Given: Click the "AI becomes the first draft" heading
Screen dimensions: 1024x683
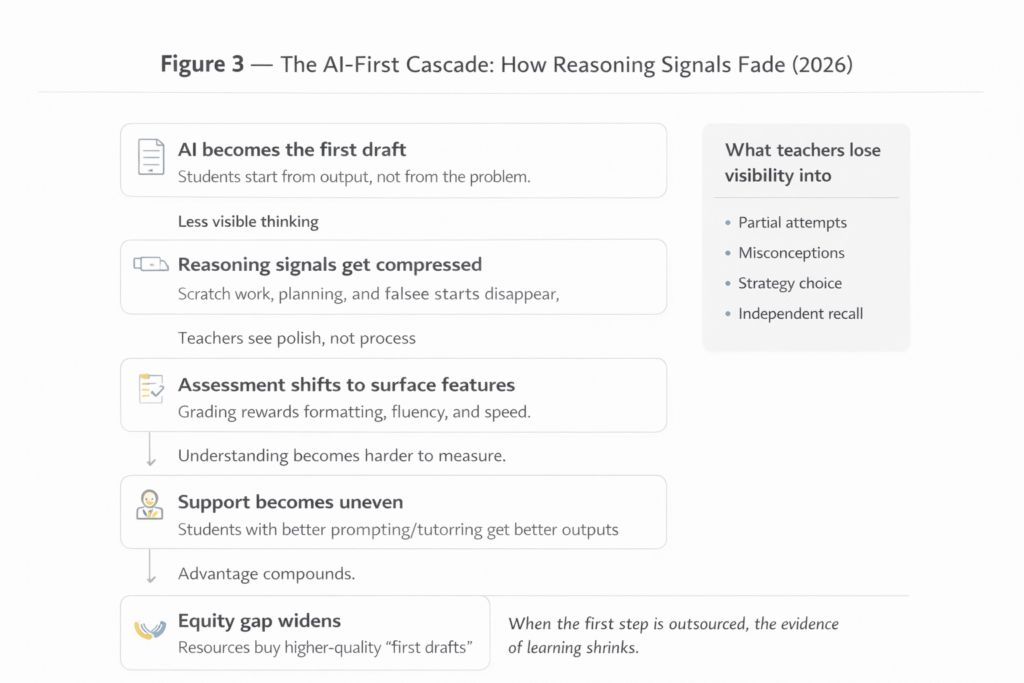Looking at the screenshot, I should pos(292,150).
